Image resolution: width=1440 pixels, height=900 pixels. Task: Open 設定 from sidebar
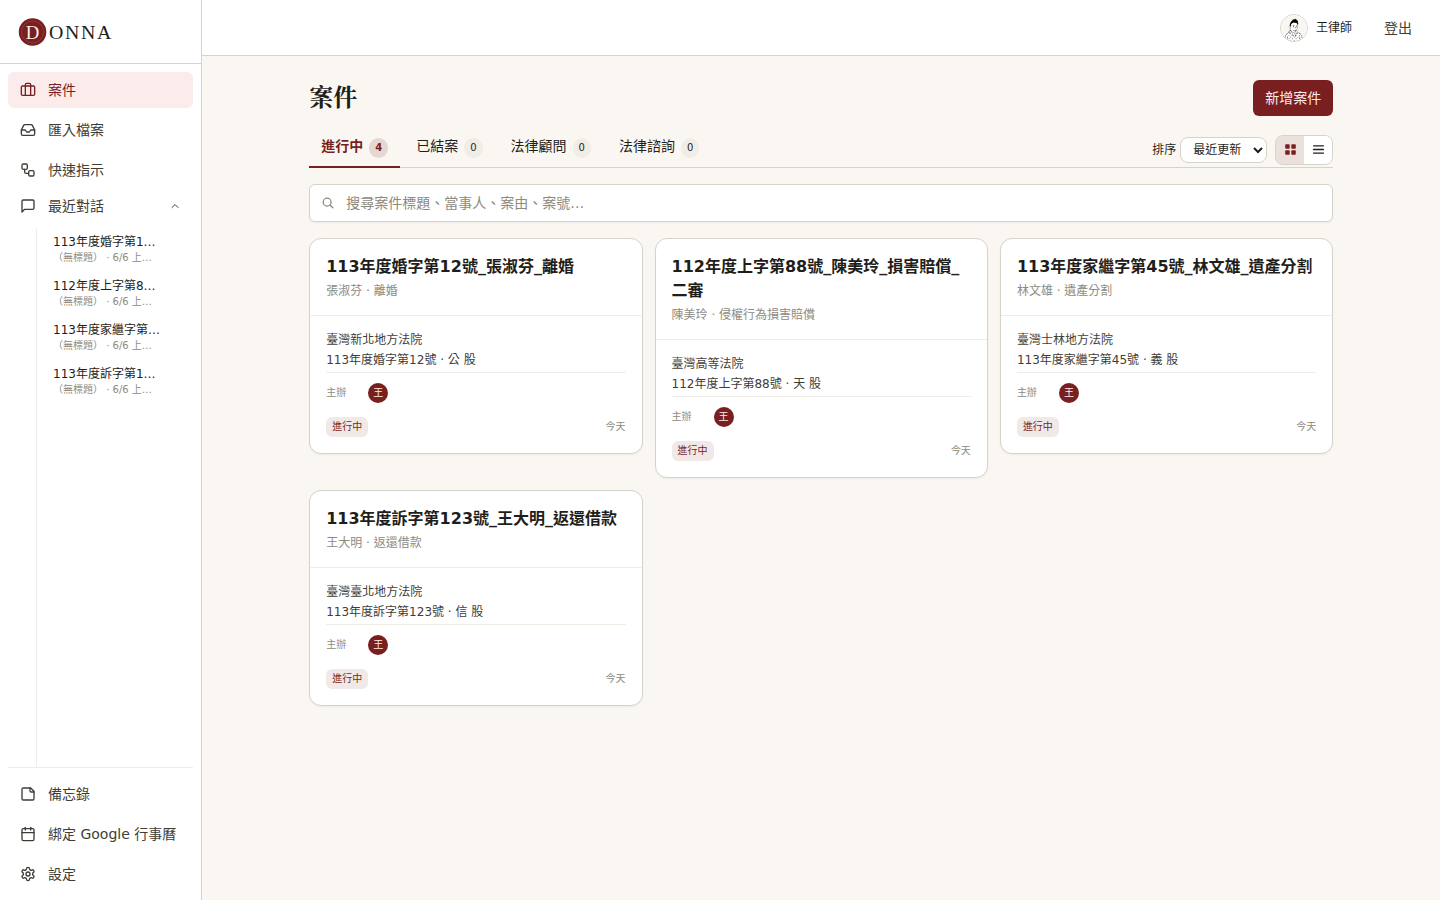click(x=100, y=874)
